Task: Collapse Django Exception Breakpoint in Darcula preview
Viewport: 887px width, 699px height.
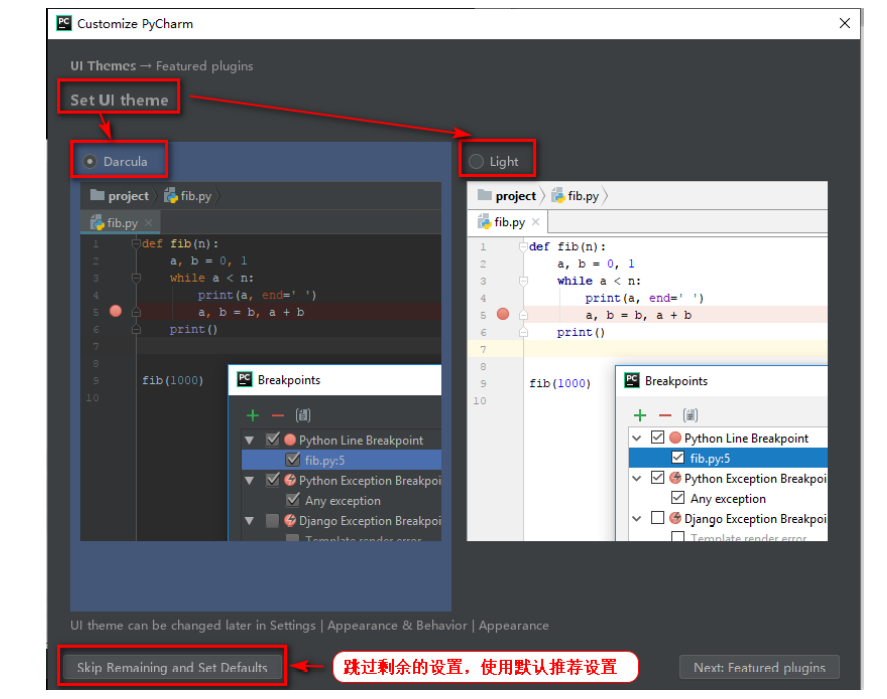Action: (249, 521)
